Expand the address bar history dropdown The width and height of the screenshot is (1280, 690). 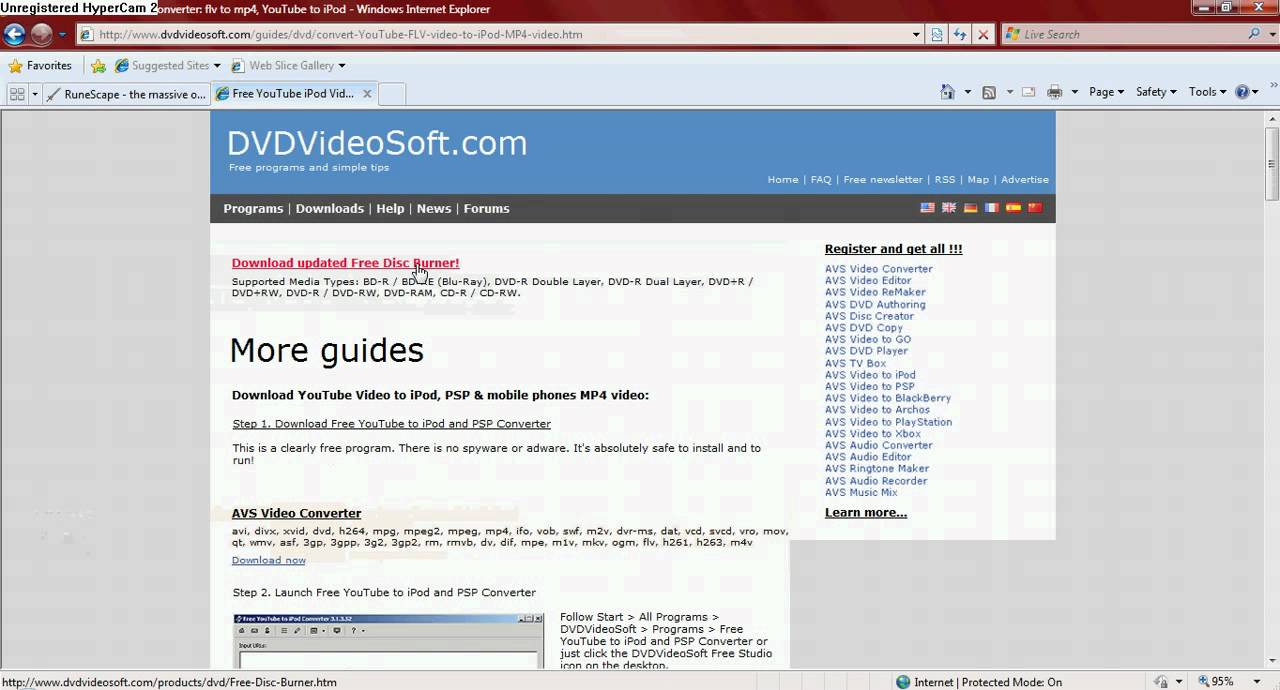(x=916, y=34)
